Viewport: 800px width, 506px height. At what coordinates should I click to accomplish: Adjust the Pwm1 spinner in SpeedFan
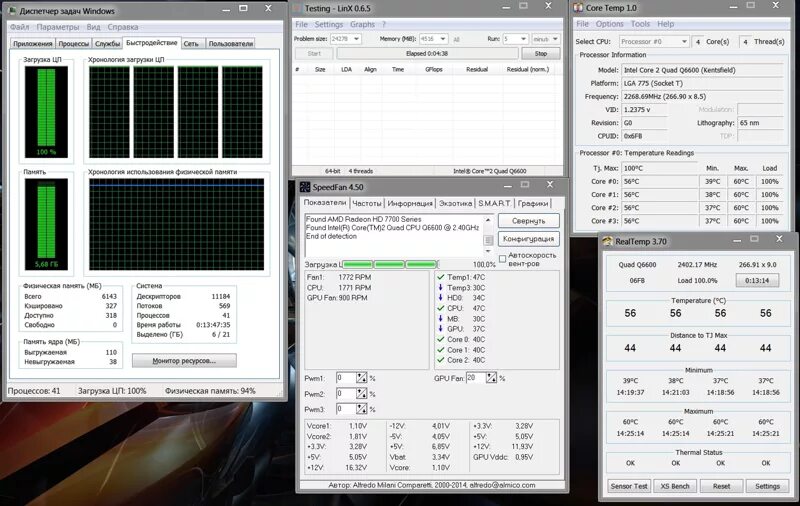361,378
